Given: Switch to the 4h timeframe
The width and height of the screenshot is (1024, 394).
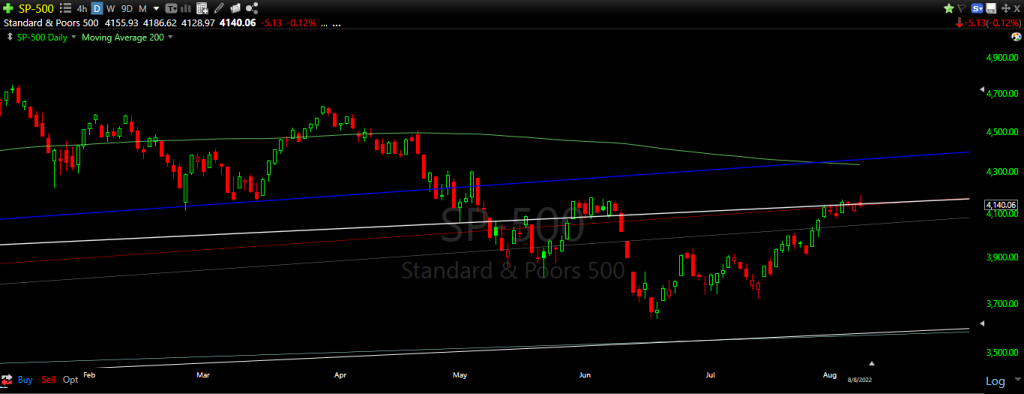Looking at the screenshot, I should 82,8.
